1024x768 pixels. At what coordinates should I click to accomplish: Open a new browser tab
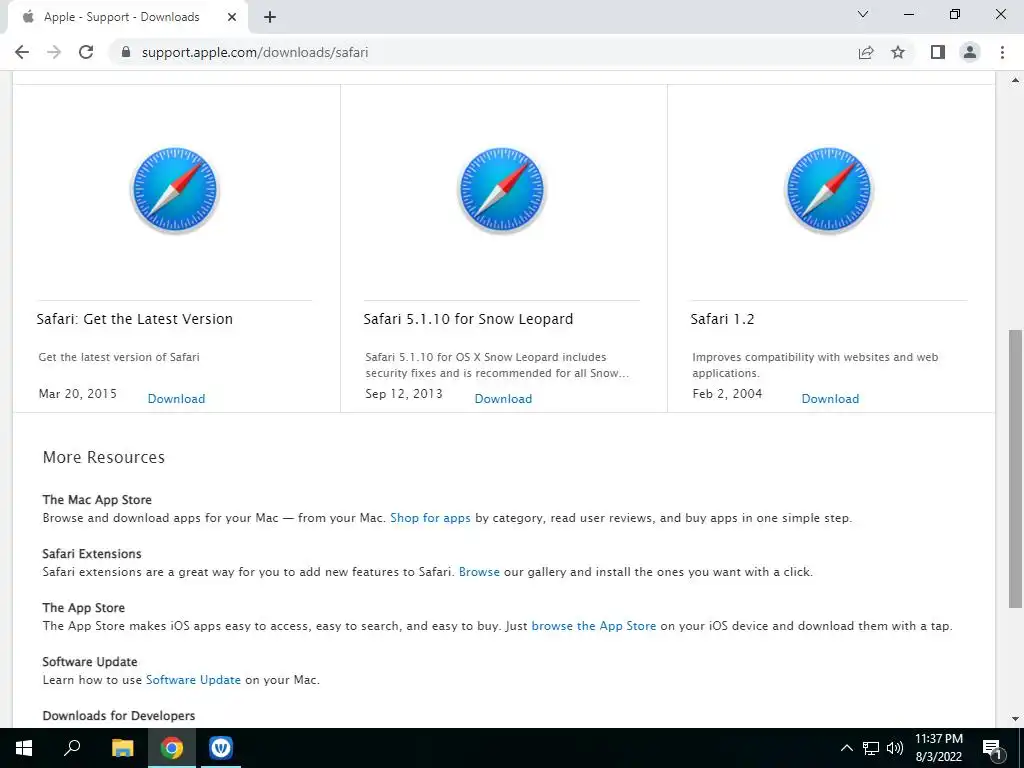[x=270, y=17]
